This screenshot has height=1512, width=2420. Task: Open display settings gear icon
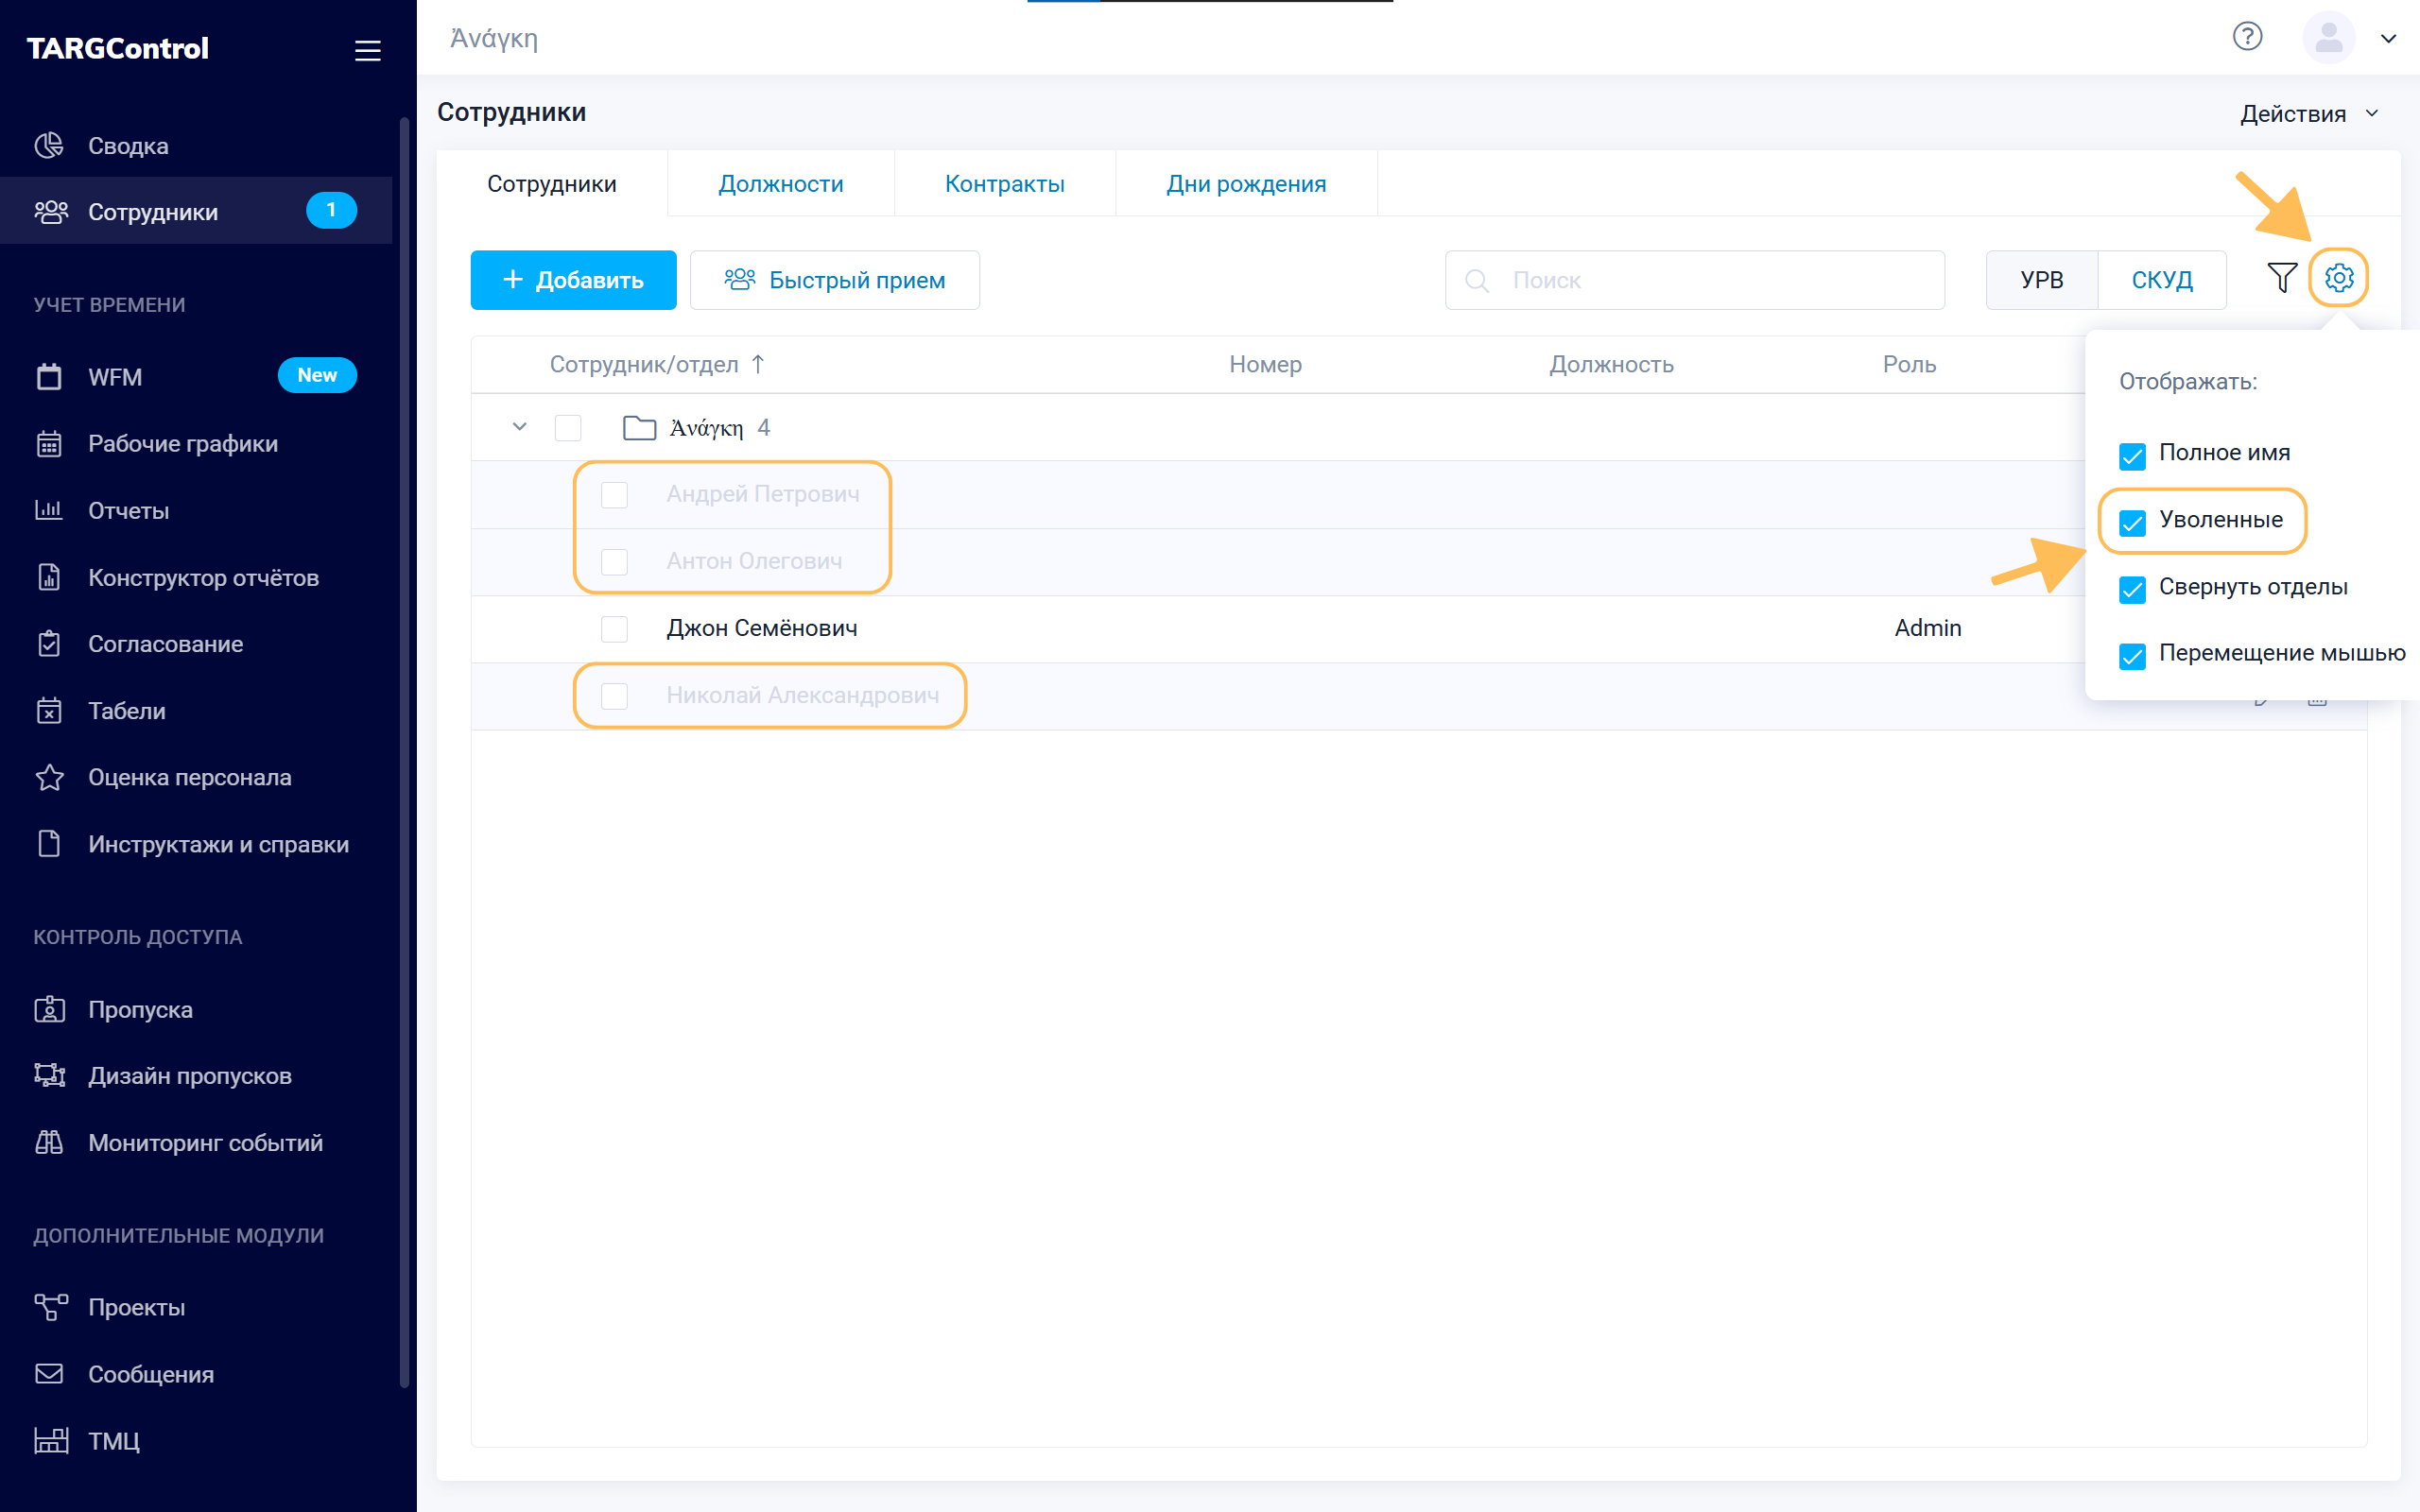(2338, 278)
